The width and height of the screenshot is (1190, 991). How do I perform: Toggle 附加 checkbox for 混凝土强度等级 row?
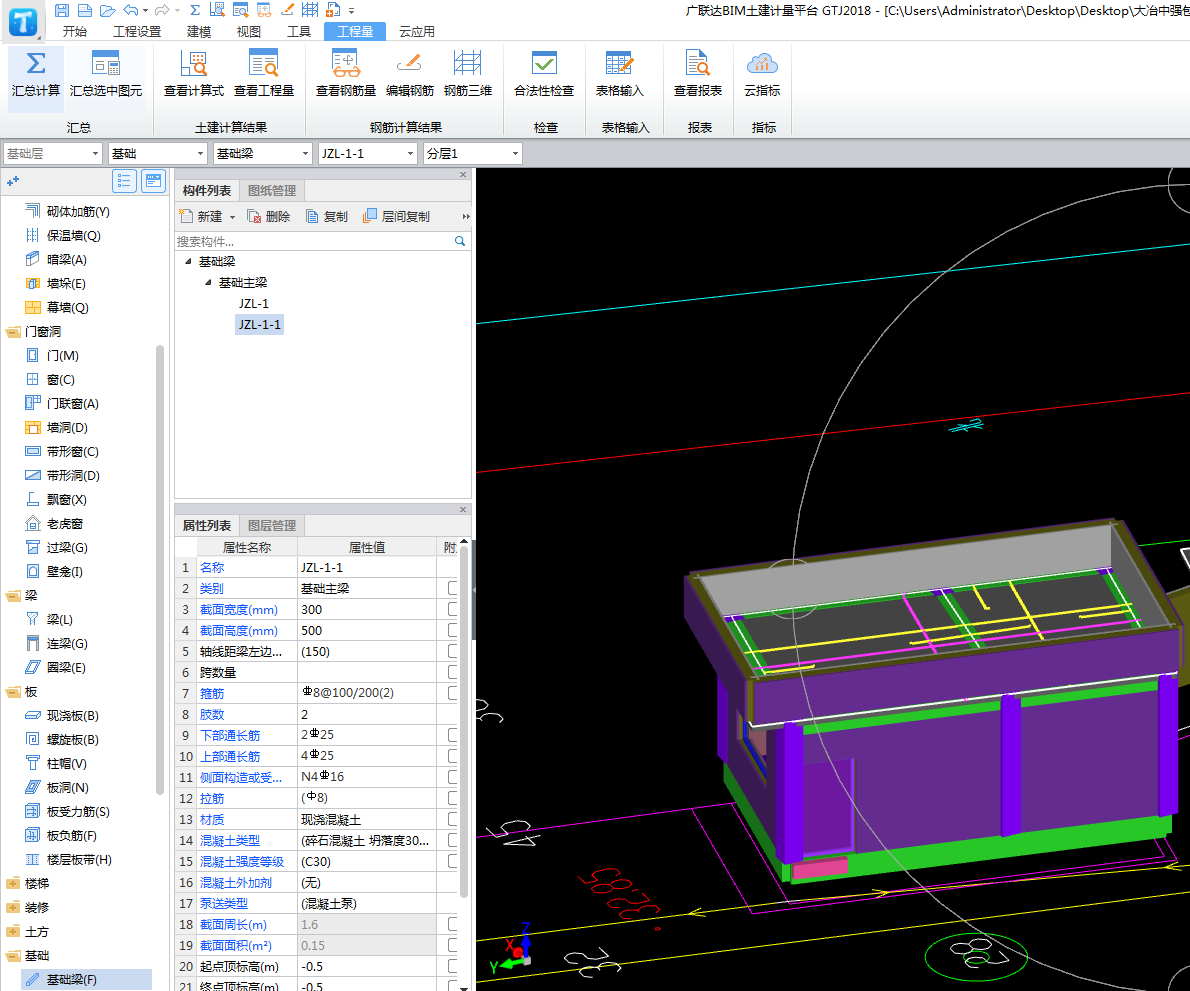(453, 861)
